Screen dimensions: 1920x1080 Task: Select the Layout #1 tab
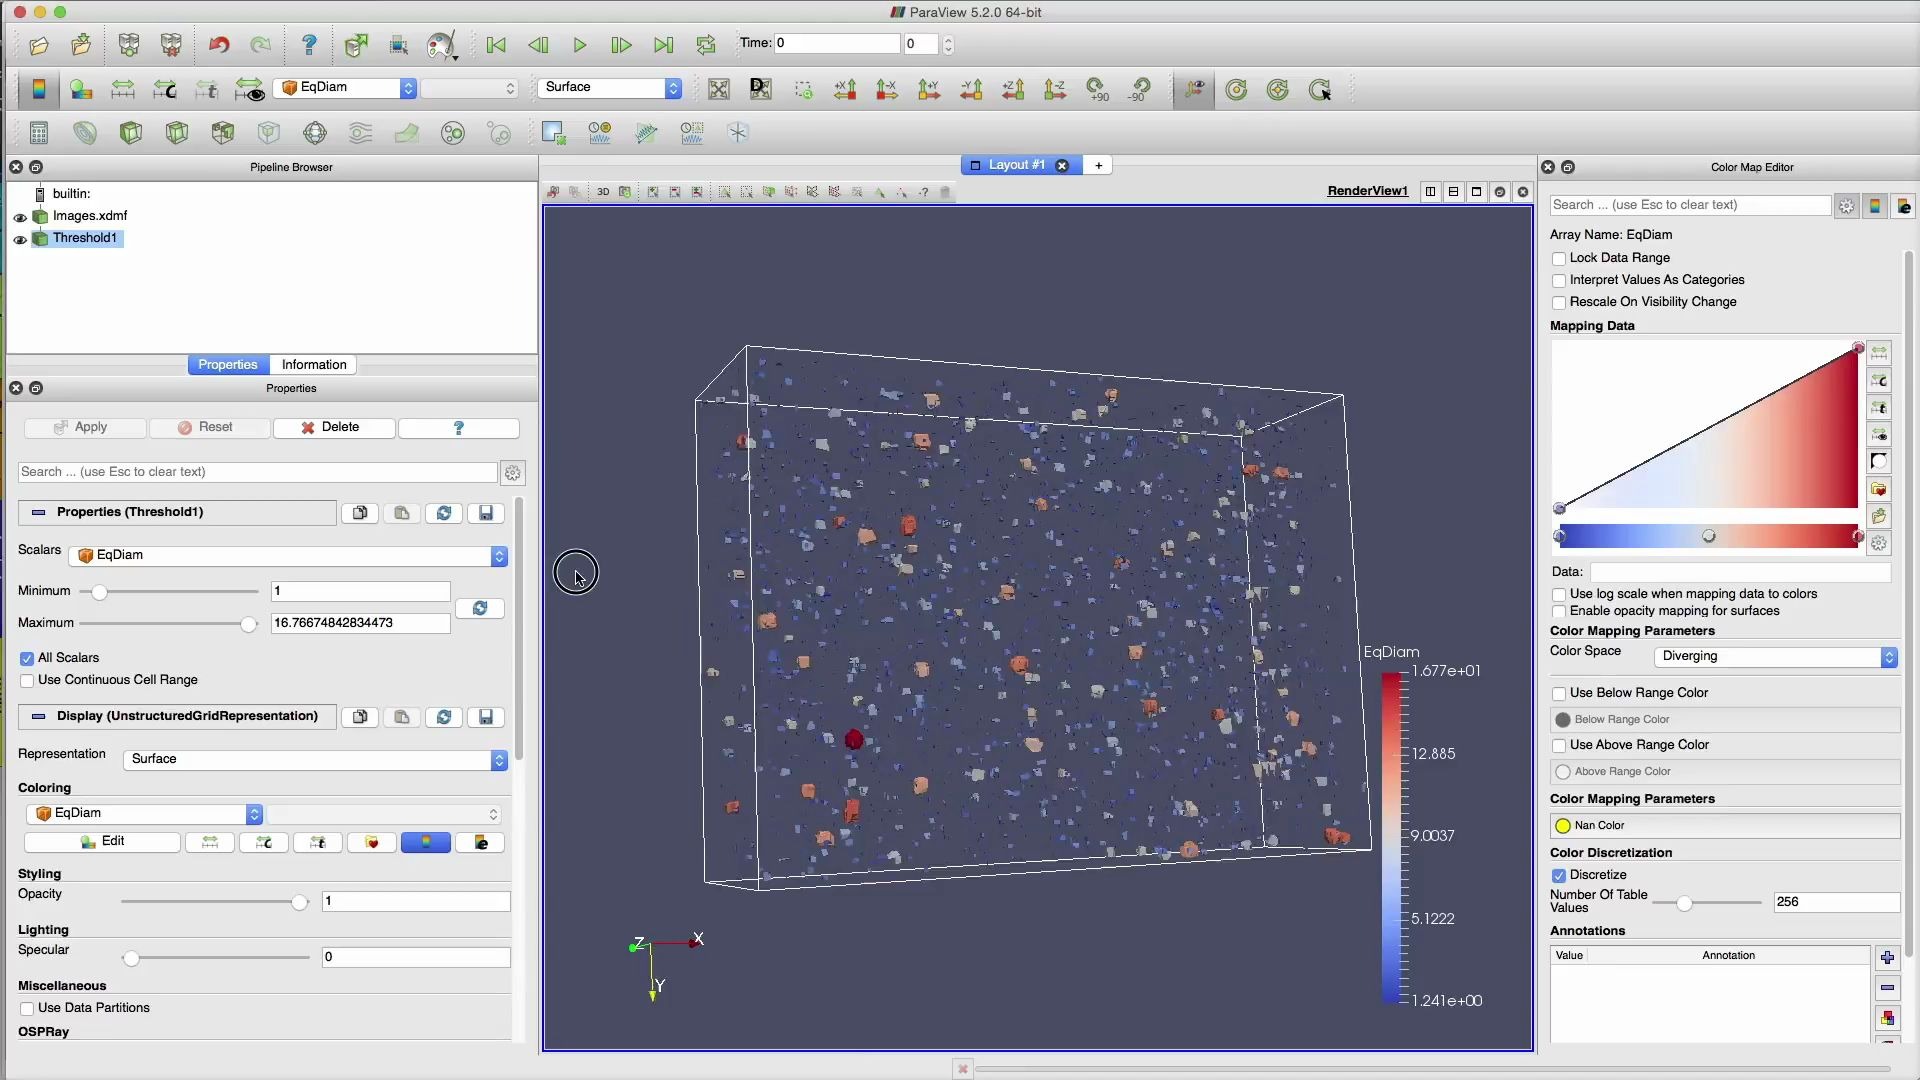coord(1015,165)
